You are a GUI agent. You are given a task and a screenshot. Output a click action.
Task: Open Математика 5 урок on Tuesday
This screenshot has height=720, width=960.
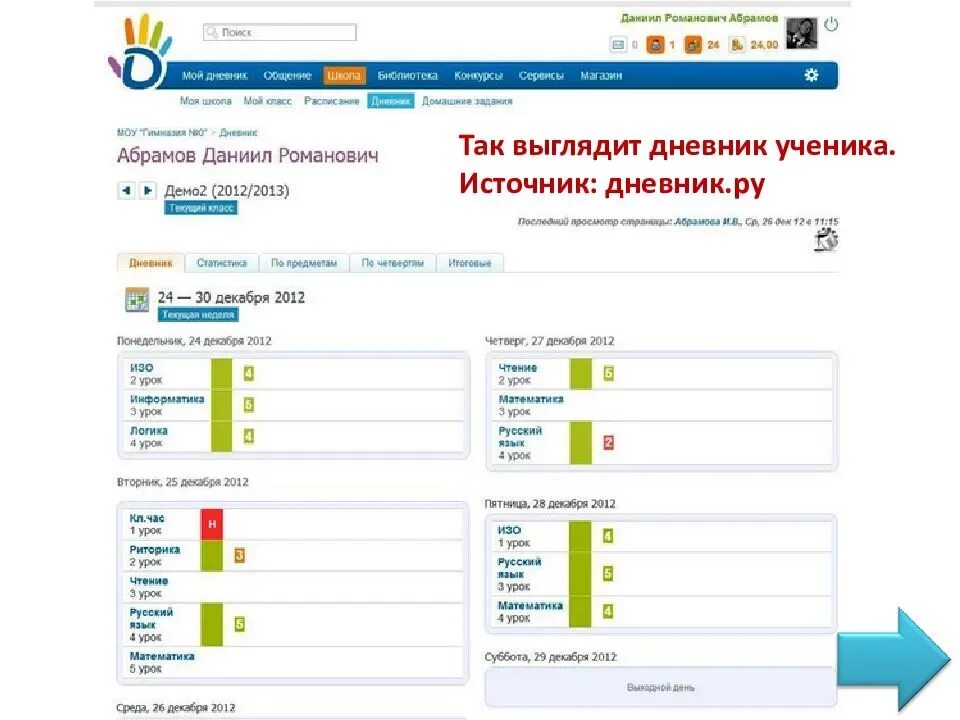pyautogui.click(x=162, y=656)
